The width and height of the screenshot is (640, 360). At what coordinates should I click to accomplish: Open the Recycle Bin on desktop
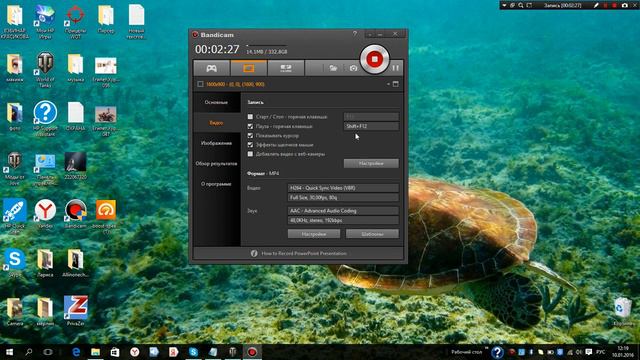[623, 311]
